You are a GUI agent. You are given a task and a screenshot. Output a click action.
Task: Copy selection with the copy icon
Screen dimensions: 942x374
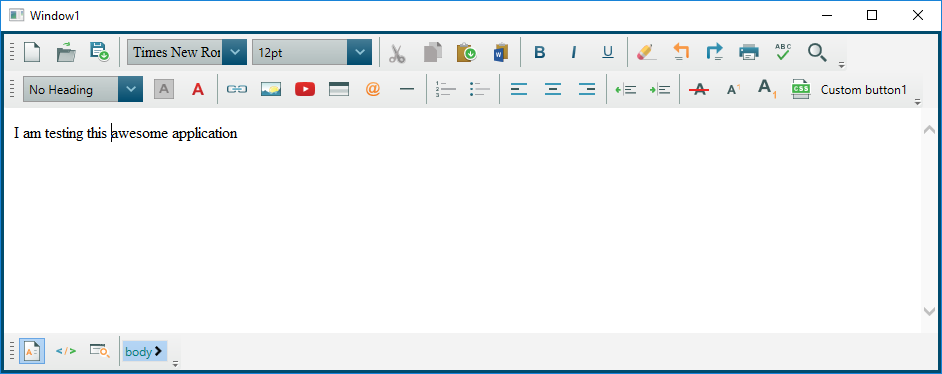point(433,53)
